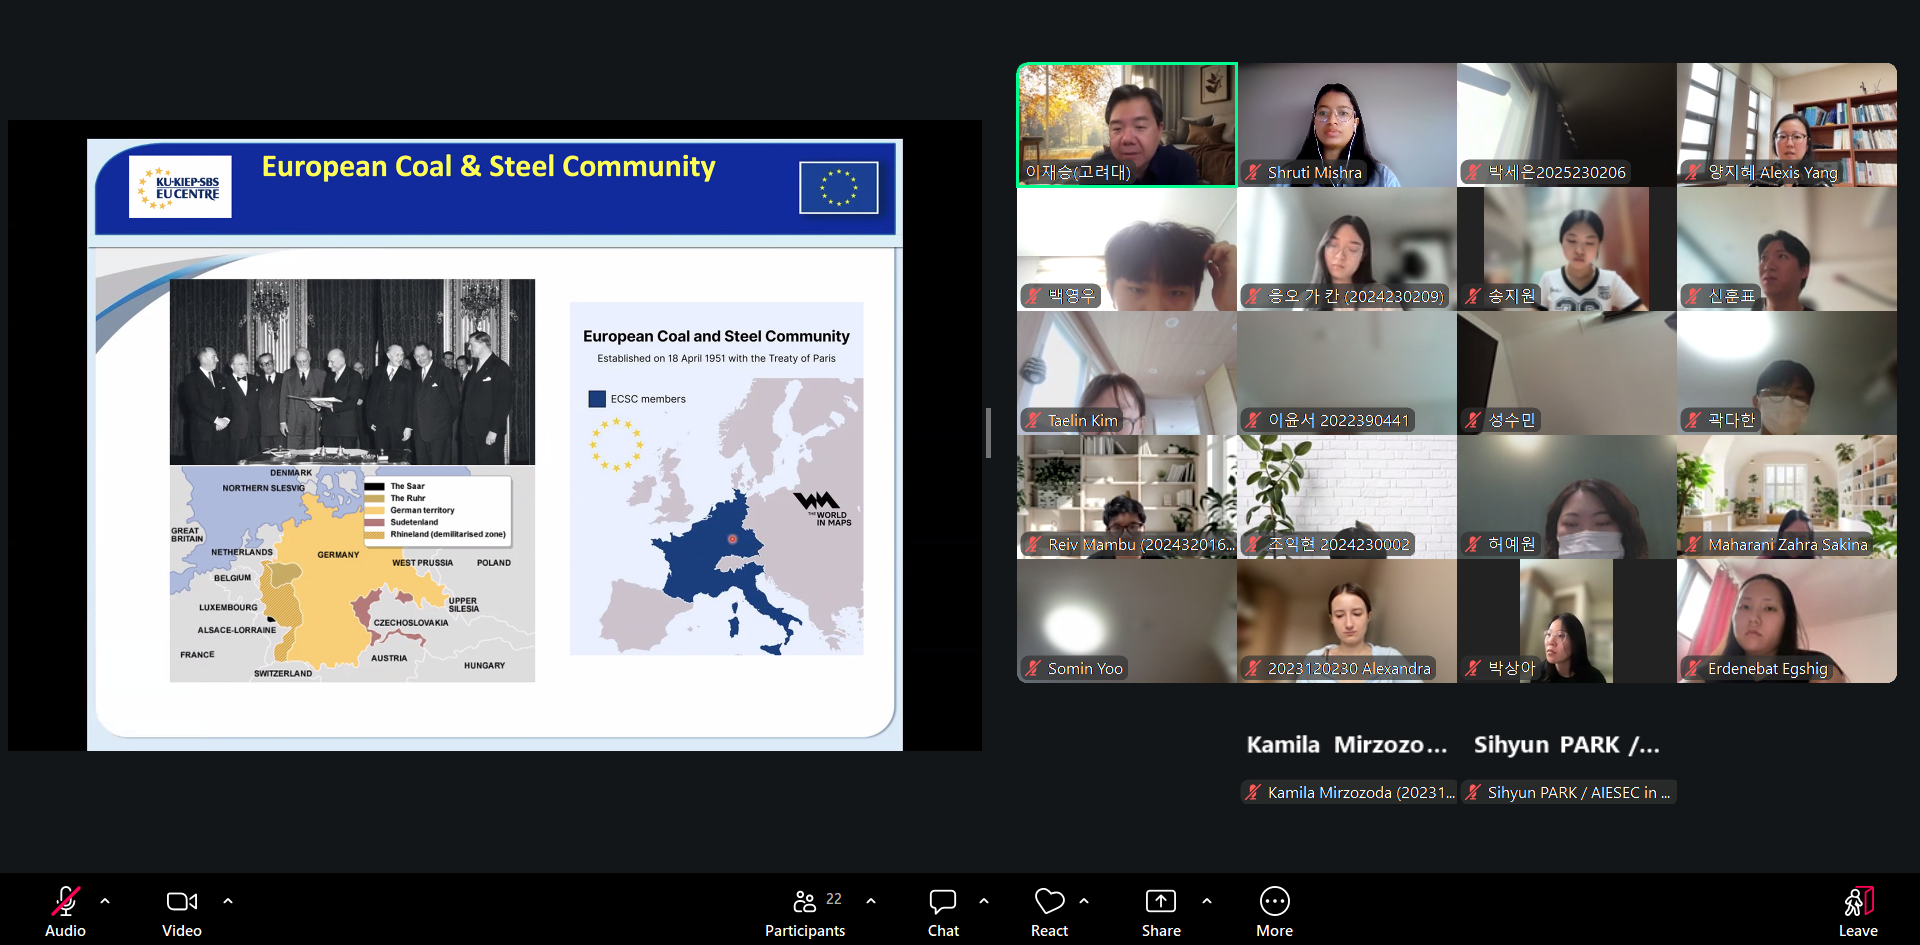Unmute the microphone with the Audio button
The height and width of the screenshot is (945, 1920).
[x=65, y=911]
